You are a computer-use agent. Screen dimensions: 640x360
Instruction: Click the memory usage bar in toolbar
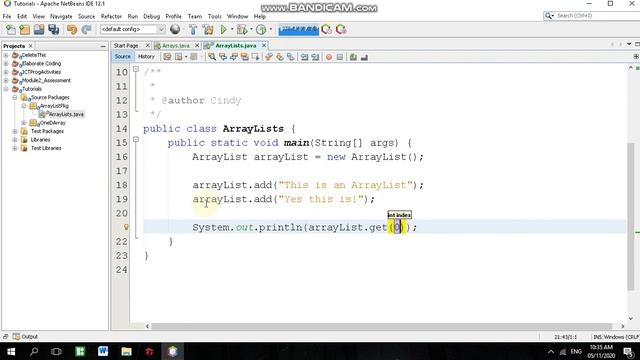[298, 29]
